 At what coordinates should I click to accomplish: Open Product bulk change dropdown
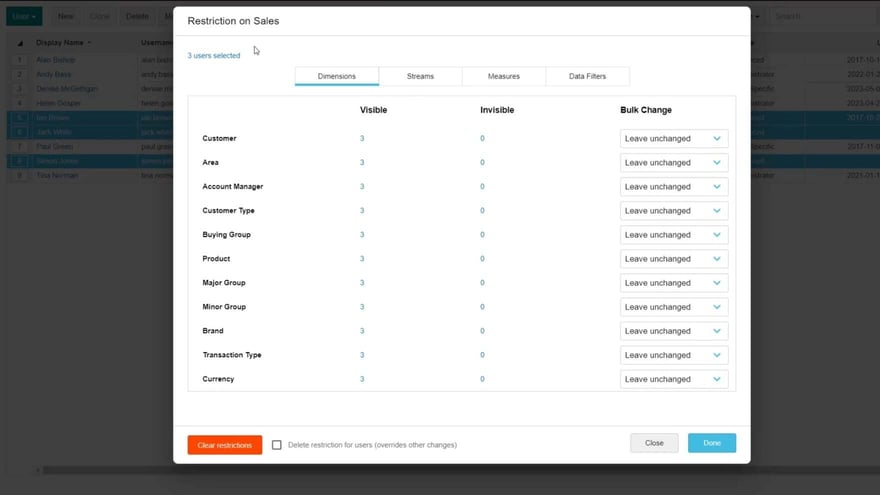[674, 259]
